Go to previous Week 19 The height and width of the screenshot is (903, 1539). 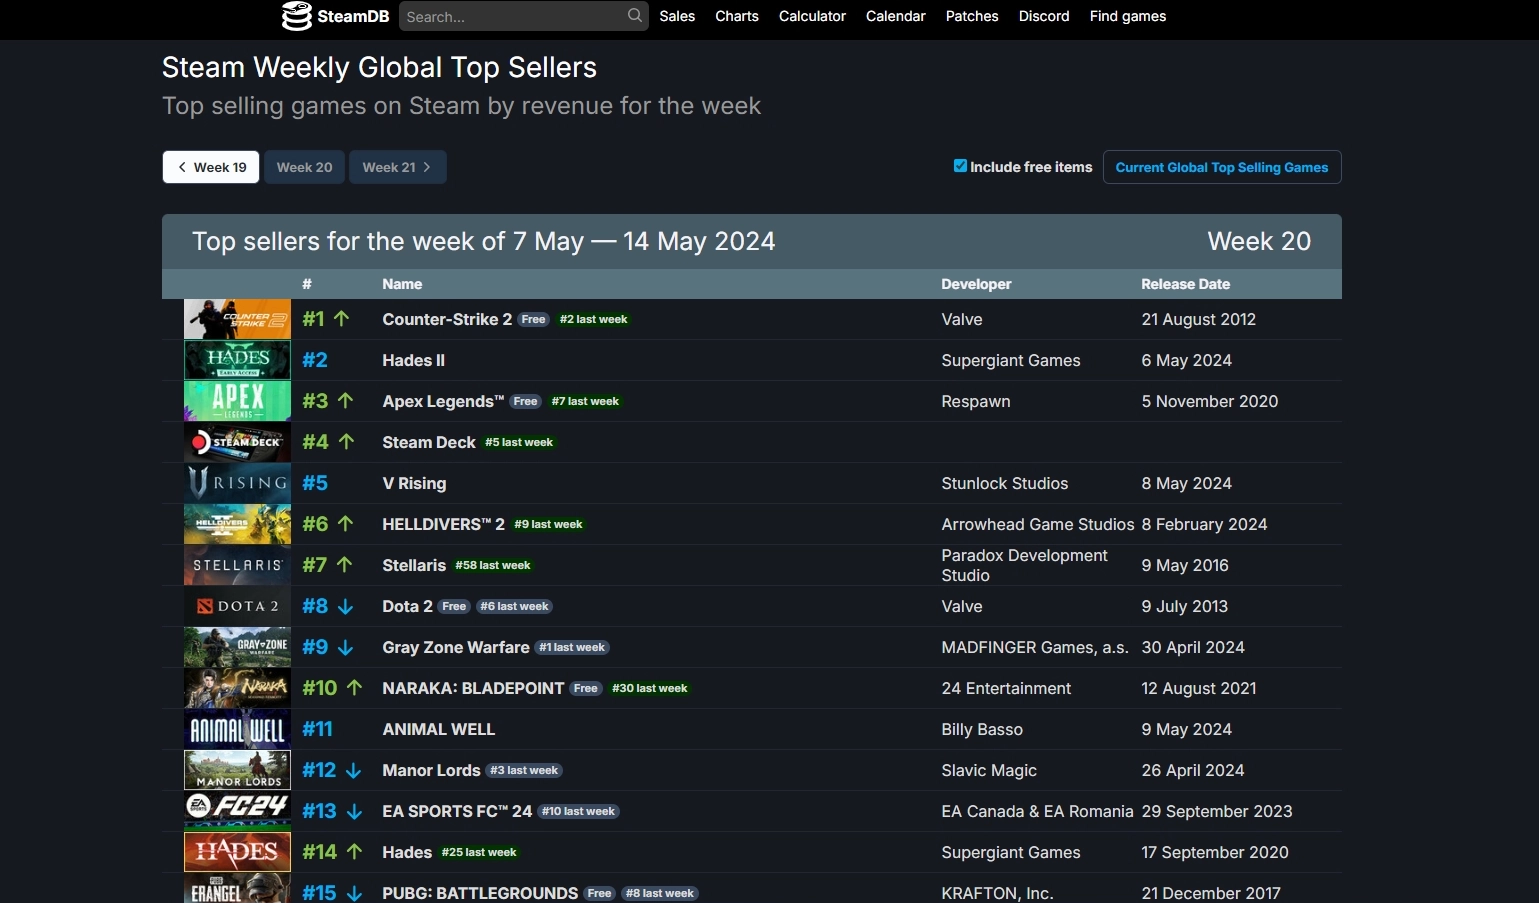pos(211,167)
